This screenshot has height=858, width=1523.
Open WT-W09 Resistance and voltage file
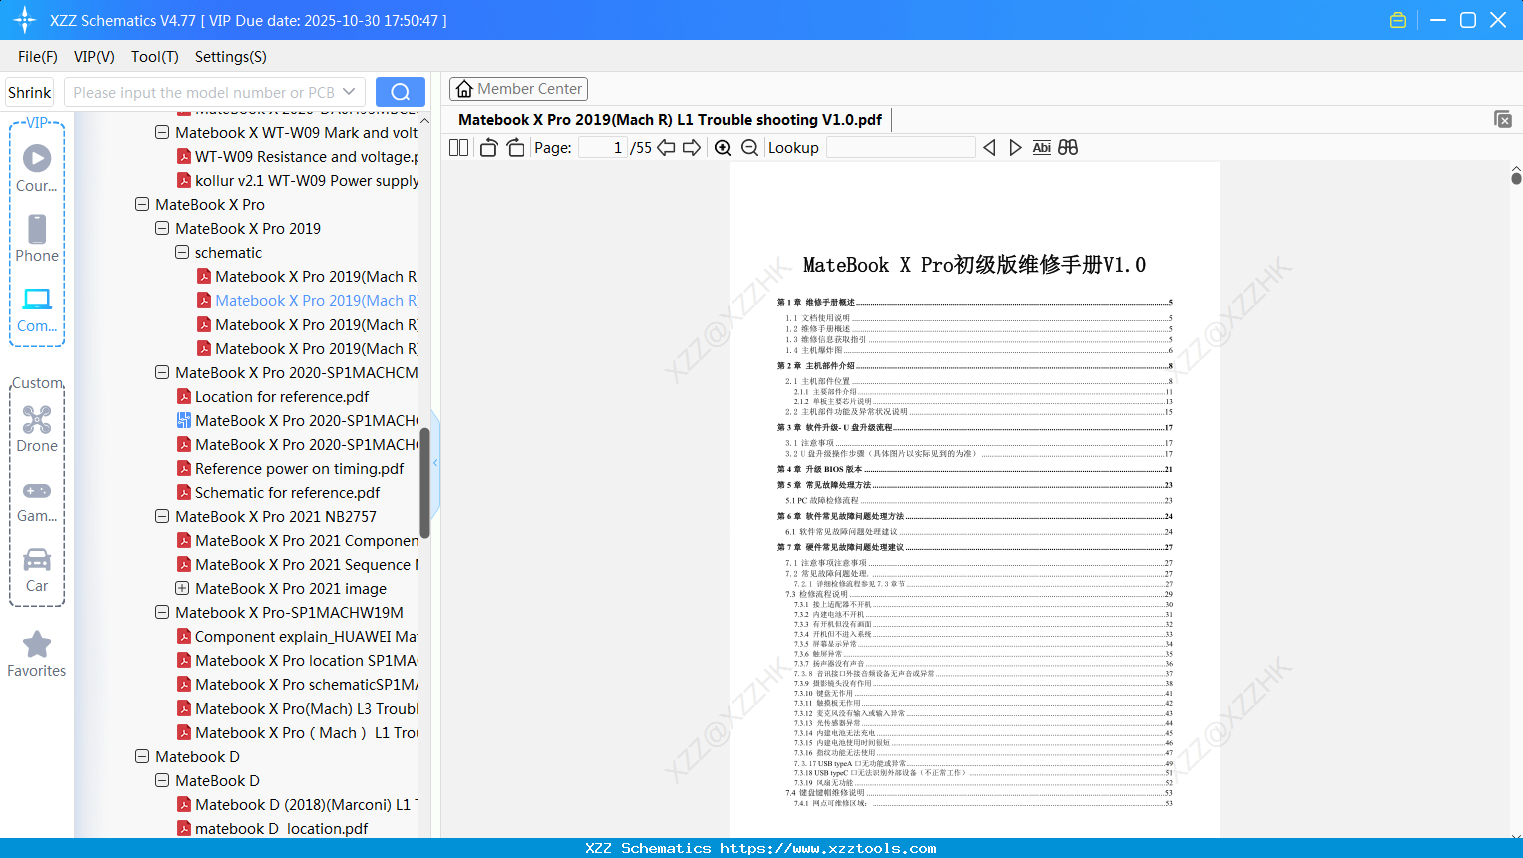point(306,156)
